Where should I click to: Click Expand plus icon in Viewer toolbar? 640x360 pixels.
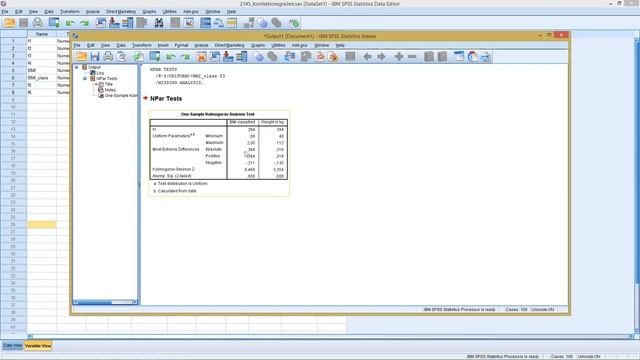pos(399,57)
